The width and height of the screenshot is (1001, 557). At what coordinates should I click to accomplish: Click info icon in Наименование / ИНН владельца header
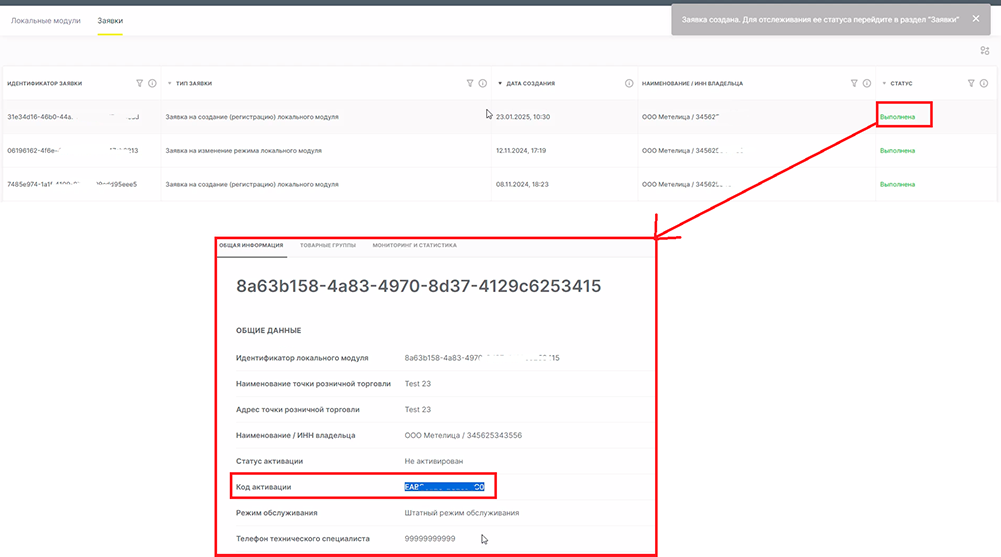(x=867, y=84)
